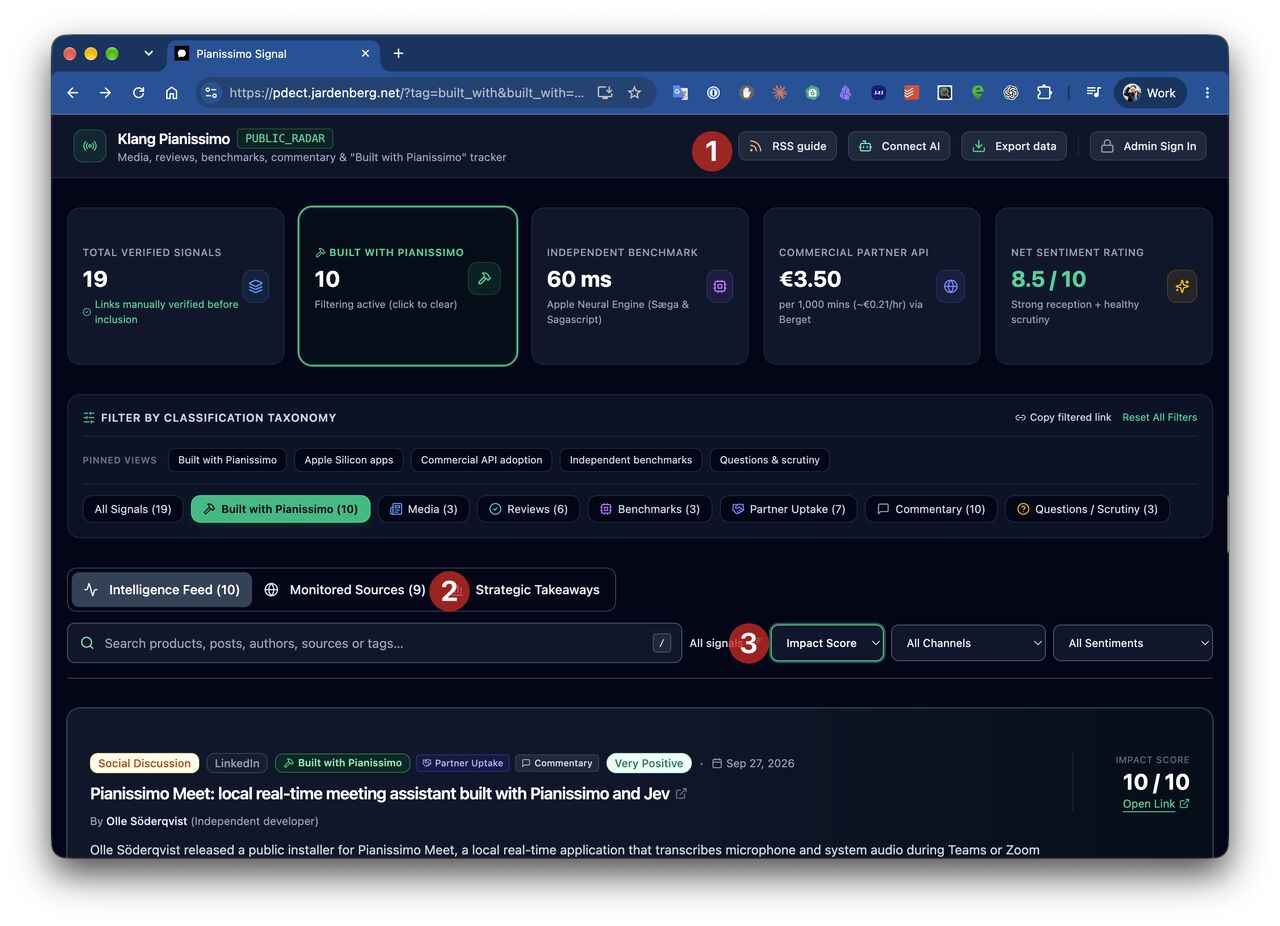Open the SAS extension icon
The height and width of the screenshot is (926, 1280).
pos(878,93)
